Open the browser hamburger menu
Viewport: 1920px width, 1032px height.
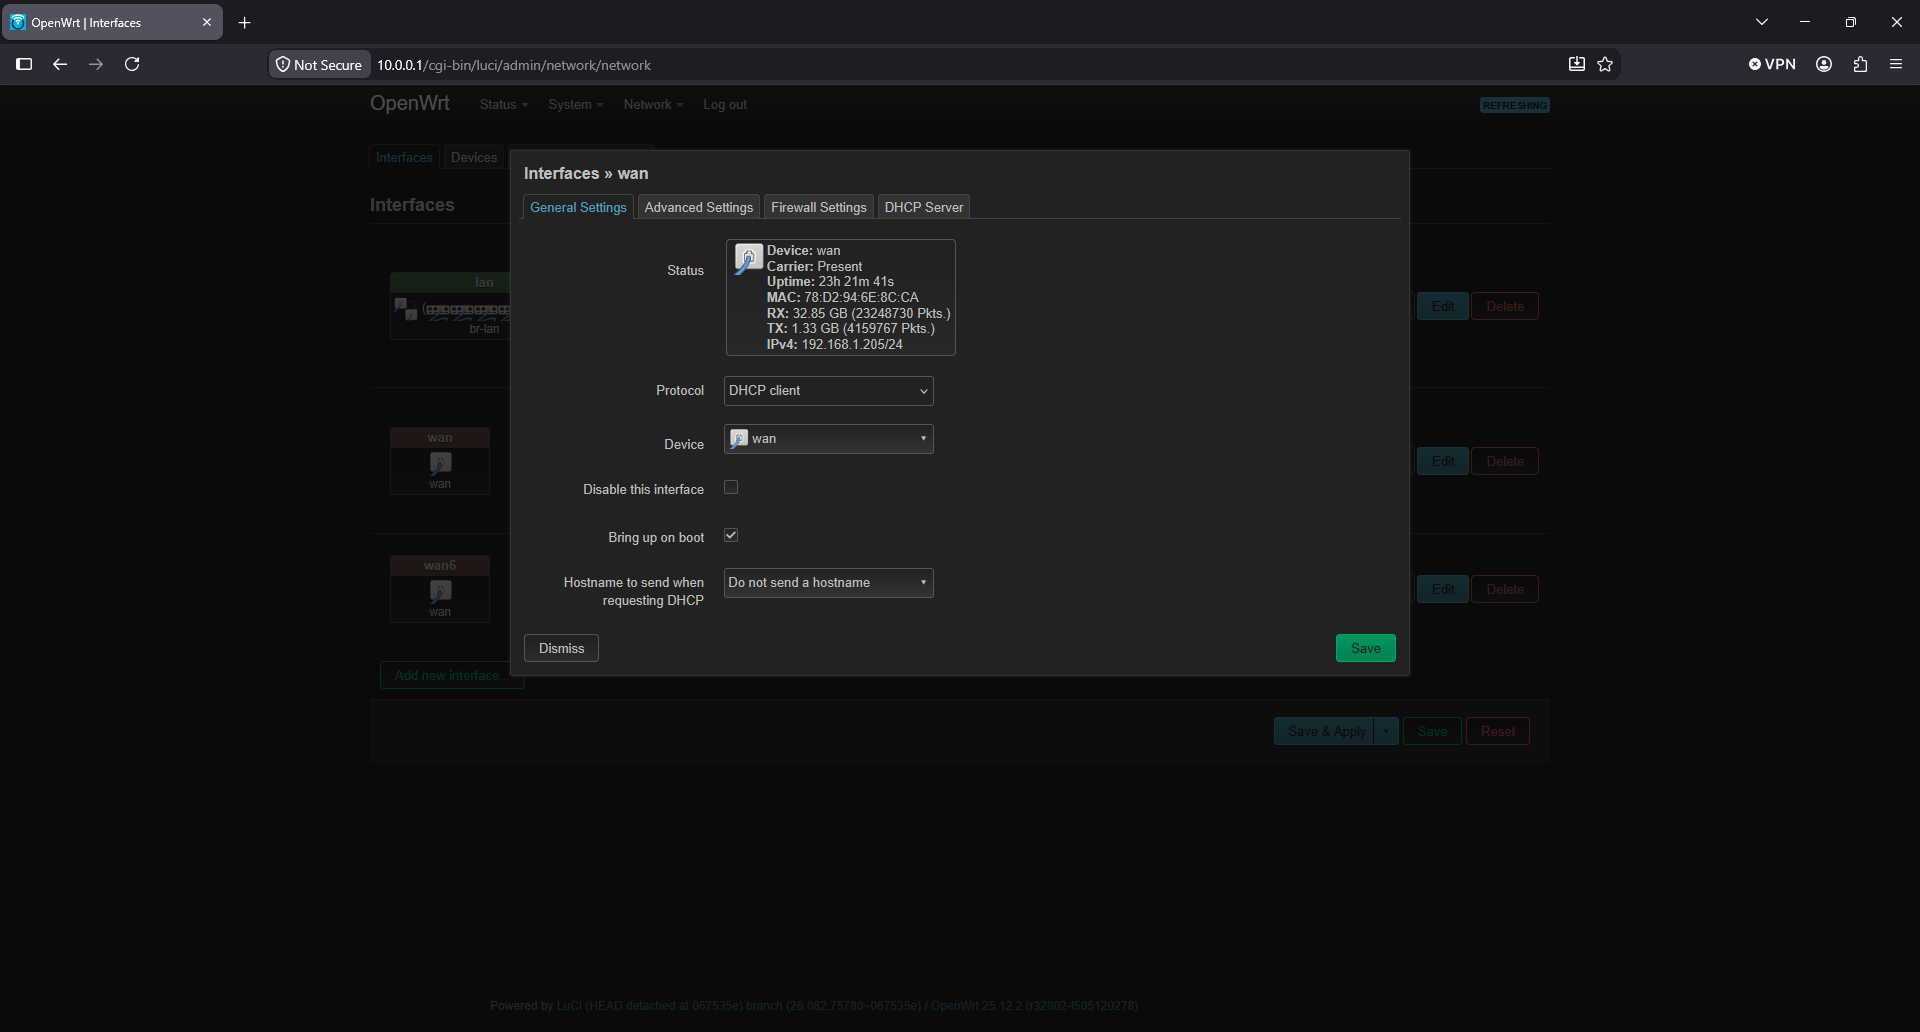click(1896, 64)
